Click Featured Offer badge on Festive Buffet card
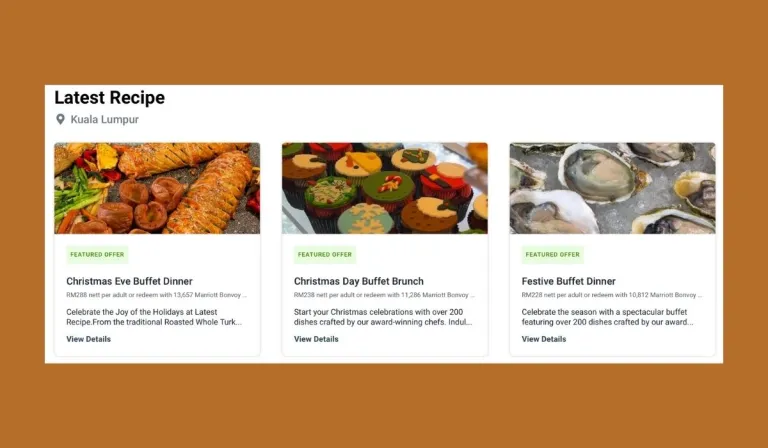 coord(552,255)
